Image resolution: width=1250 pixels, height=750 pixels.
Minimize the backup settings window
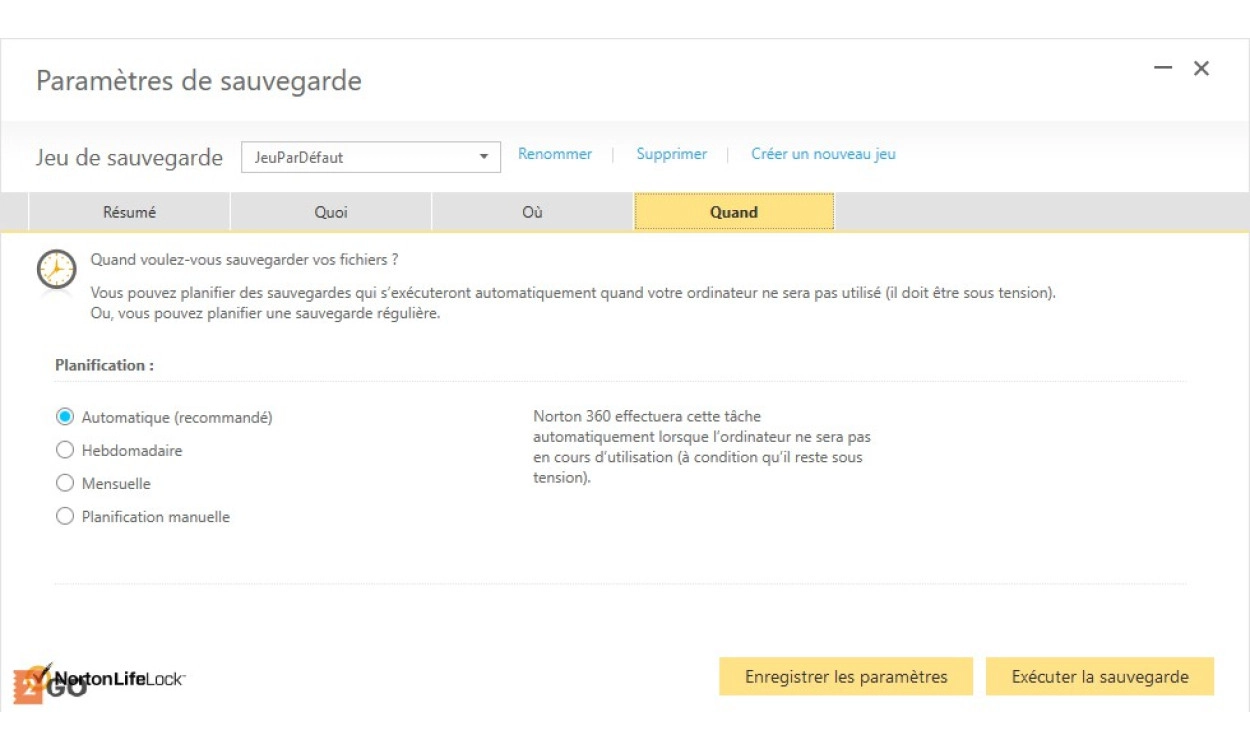tap(1162, 68)
